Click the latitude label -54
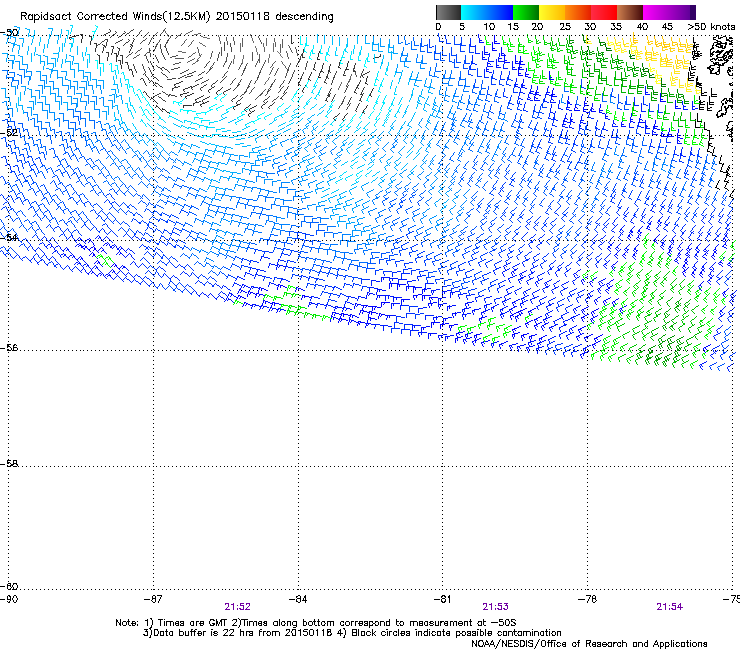The image size is (740, 650). pyautogui.click(x=9, y=237)
